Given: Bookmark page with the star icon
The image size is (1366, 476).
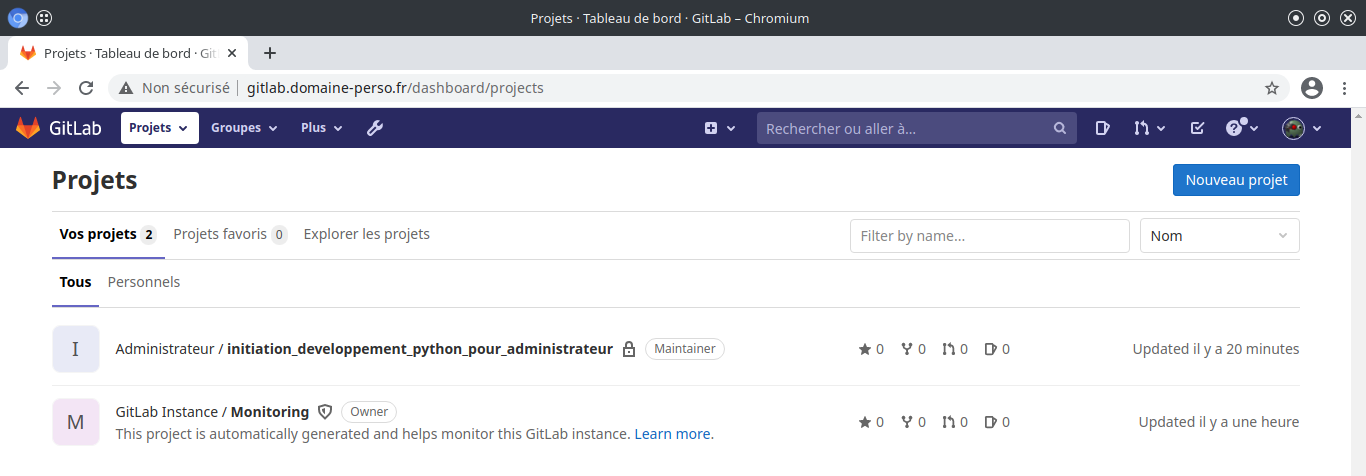Looking at the screenshot, I should pos(1272,88).
